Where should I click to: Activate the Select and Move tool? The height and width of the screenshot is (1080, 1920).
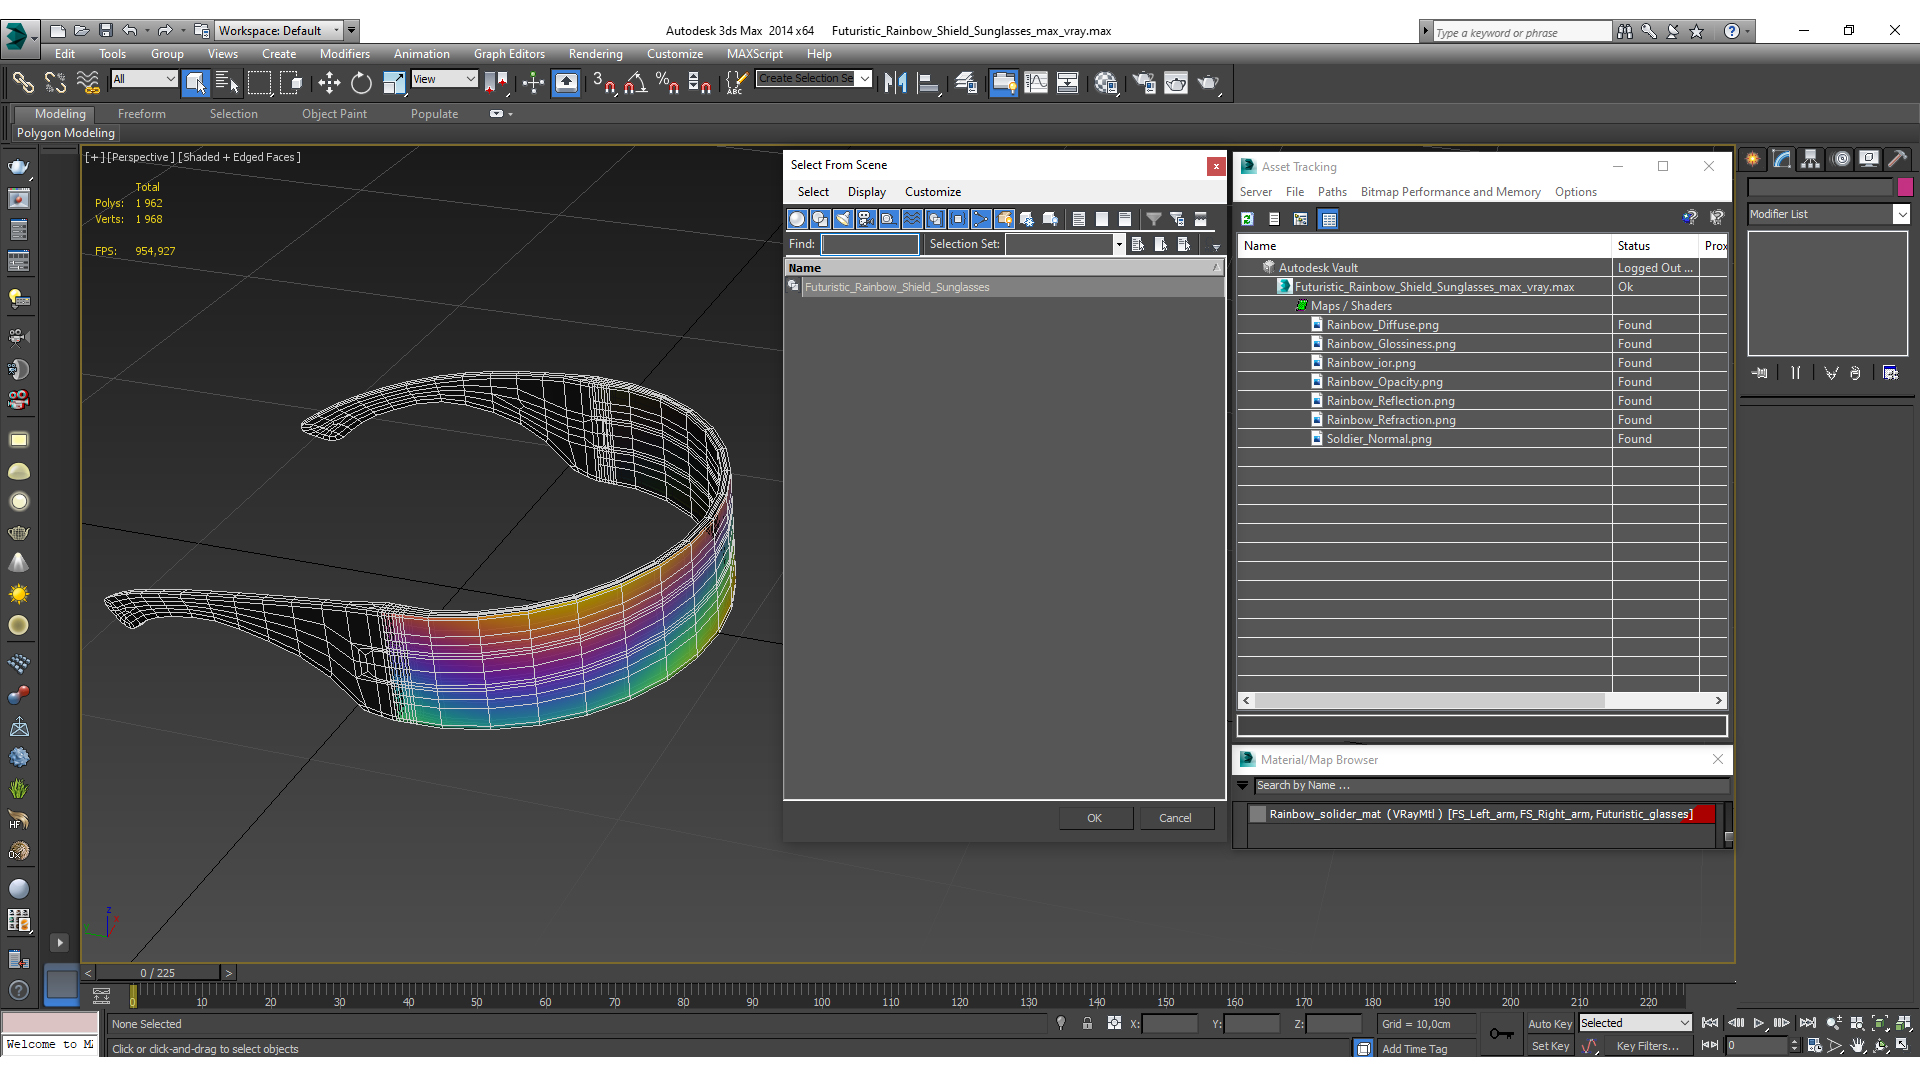pyautogui.click(x=329, y=83)
